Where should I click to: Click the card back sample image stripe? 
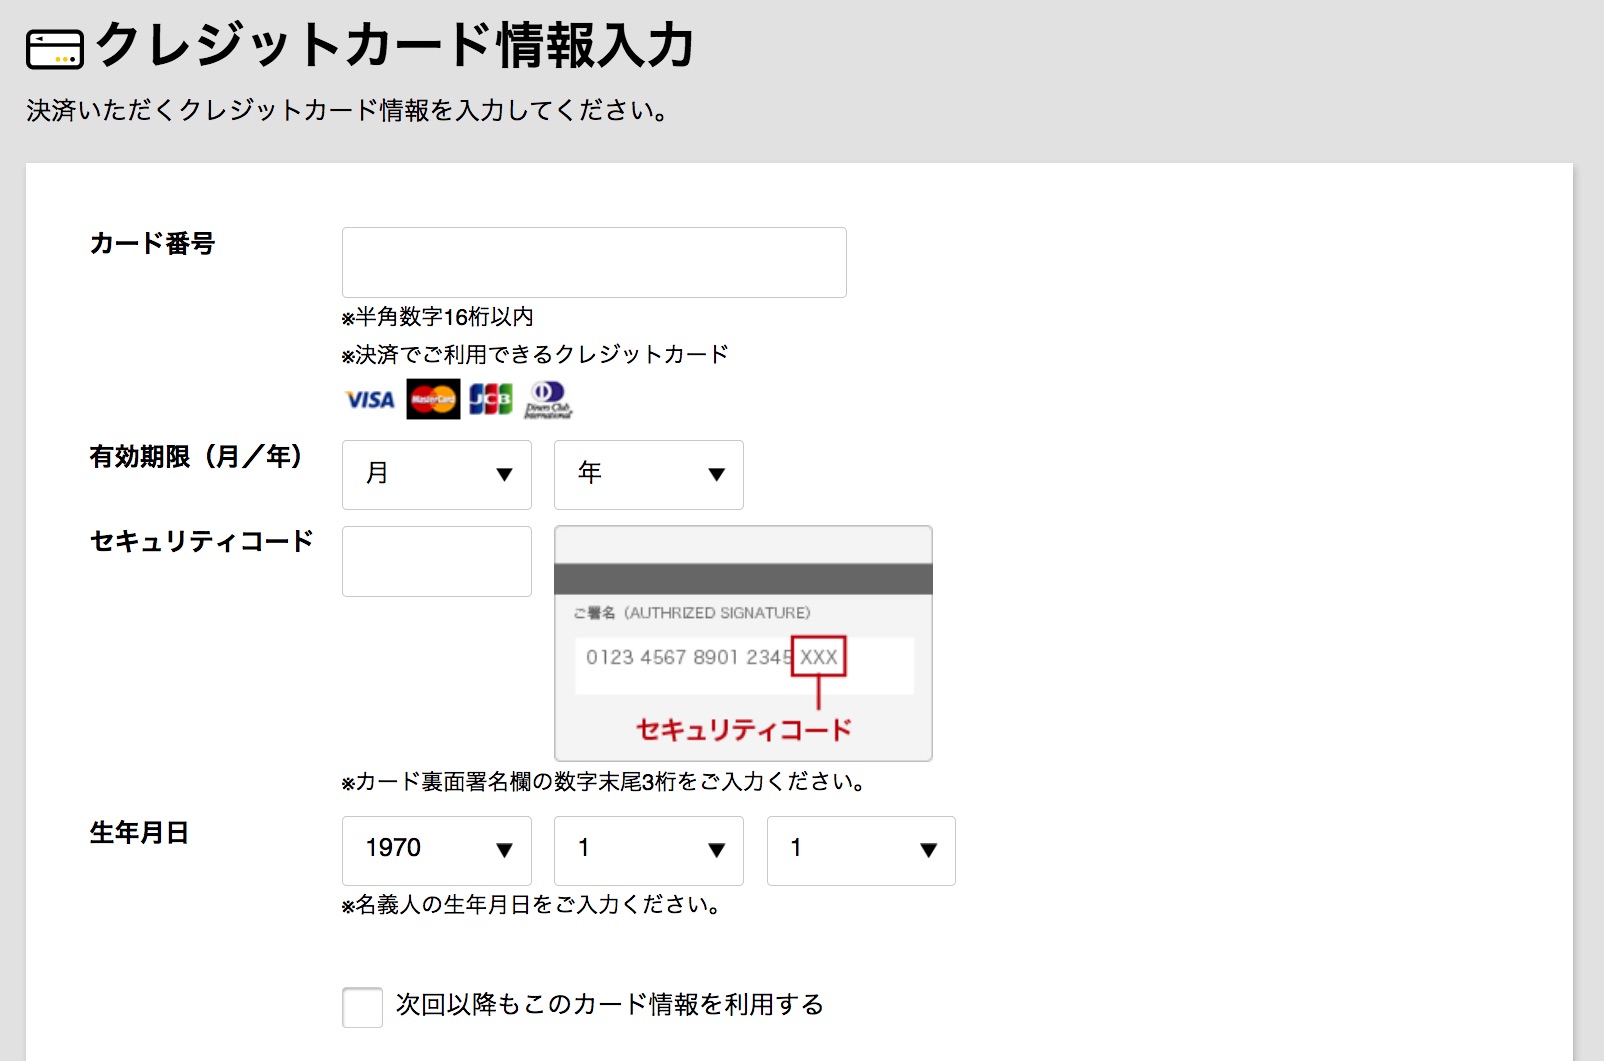743,578
